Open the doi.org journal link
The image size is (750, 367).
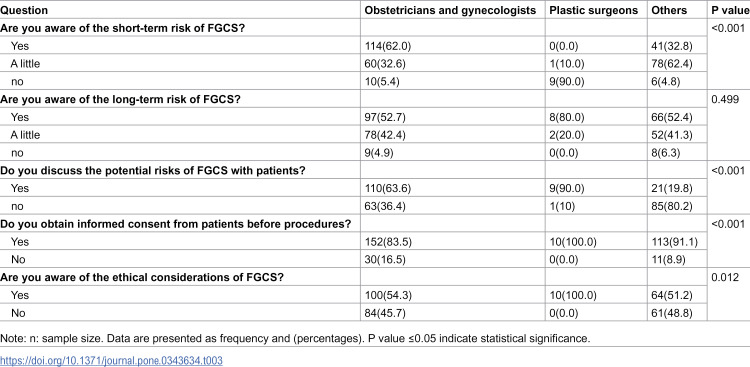coord(111,360)
